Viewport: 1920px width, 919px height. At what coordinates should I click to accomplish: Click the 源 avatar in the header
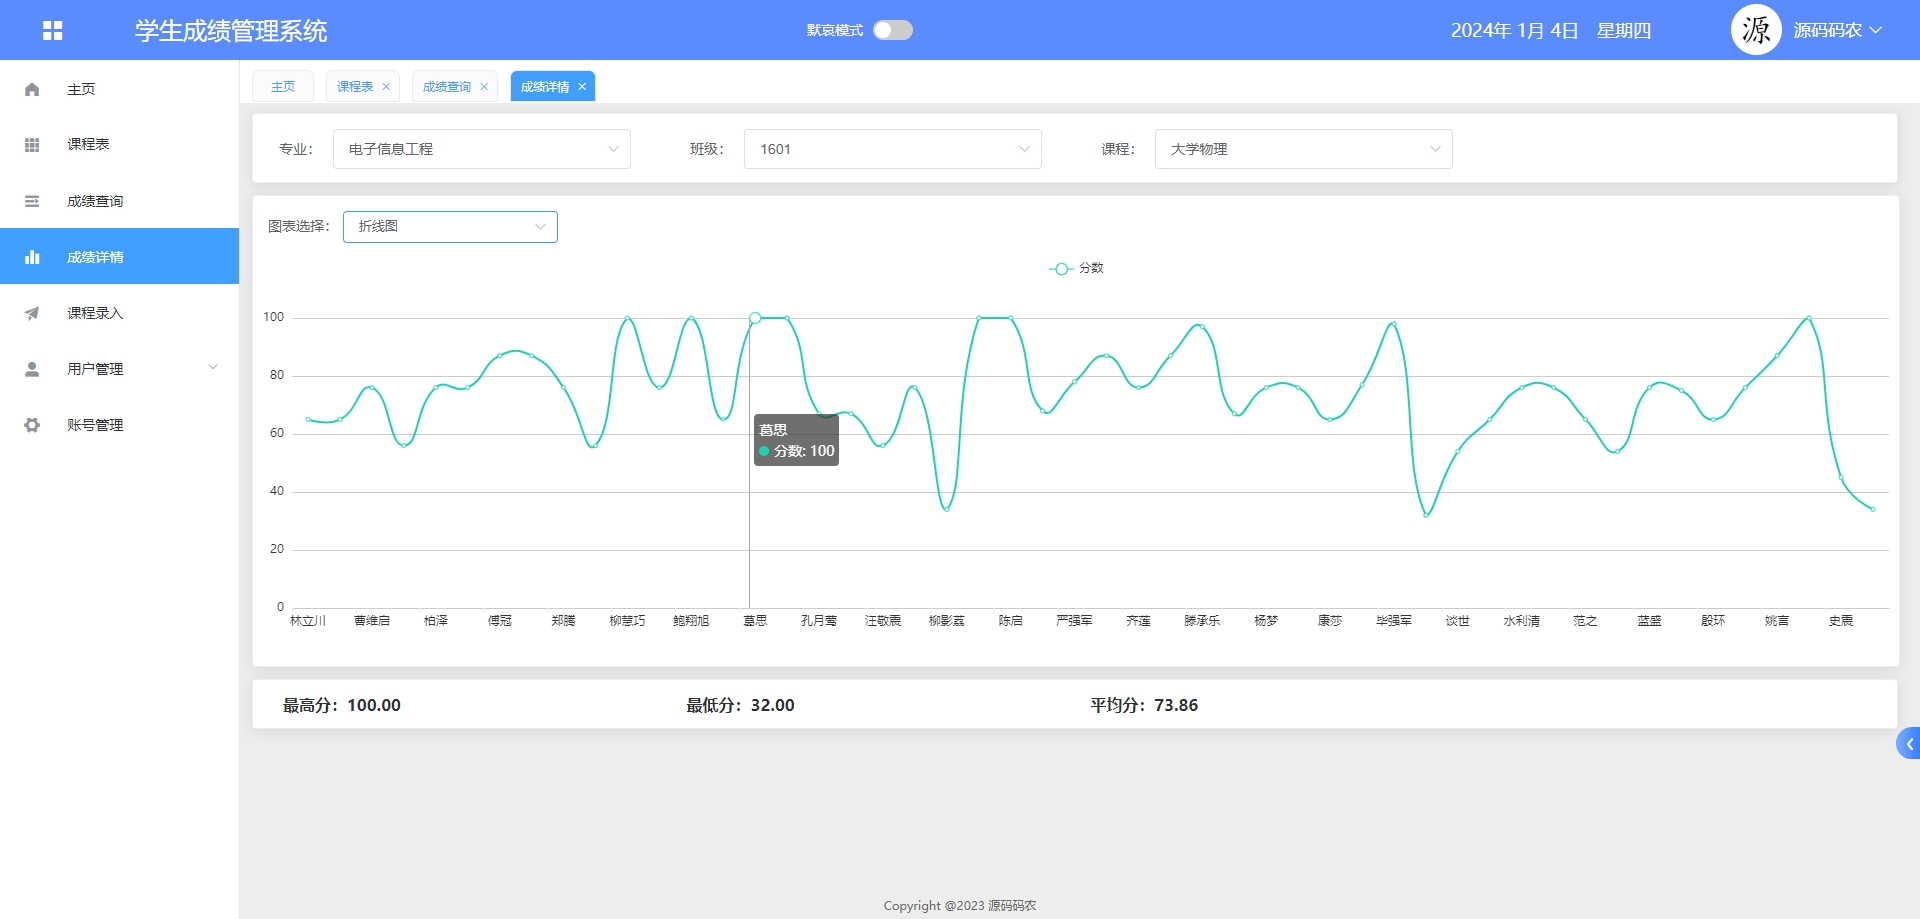[x=1756, y=30]
